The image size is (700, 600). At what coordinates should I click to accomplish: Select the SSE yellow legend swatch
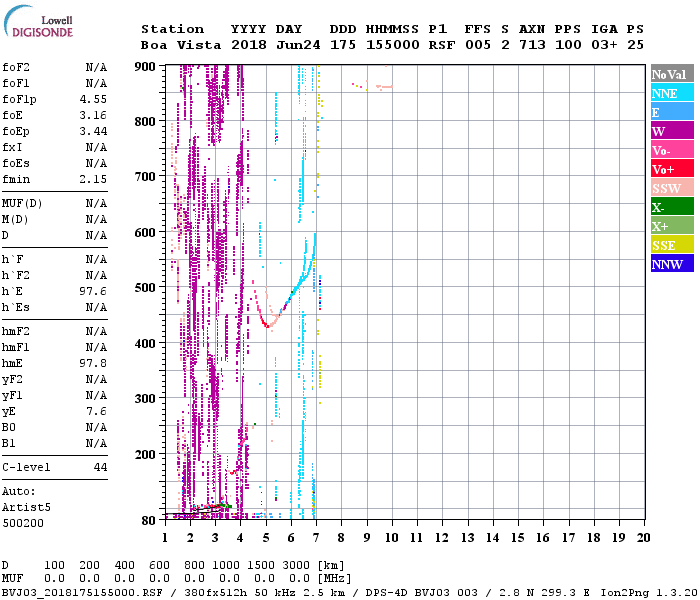tap(672, 245)
